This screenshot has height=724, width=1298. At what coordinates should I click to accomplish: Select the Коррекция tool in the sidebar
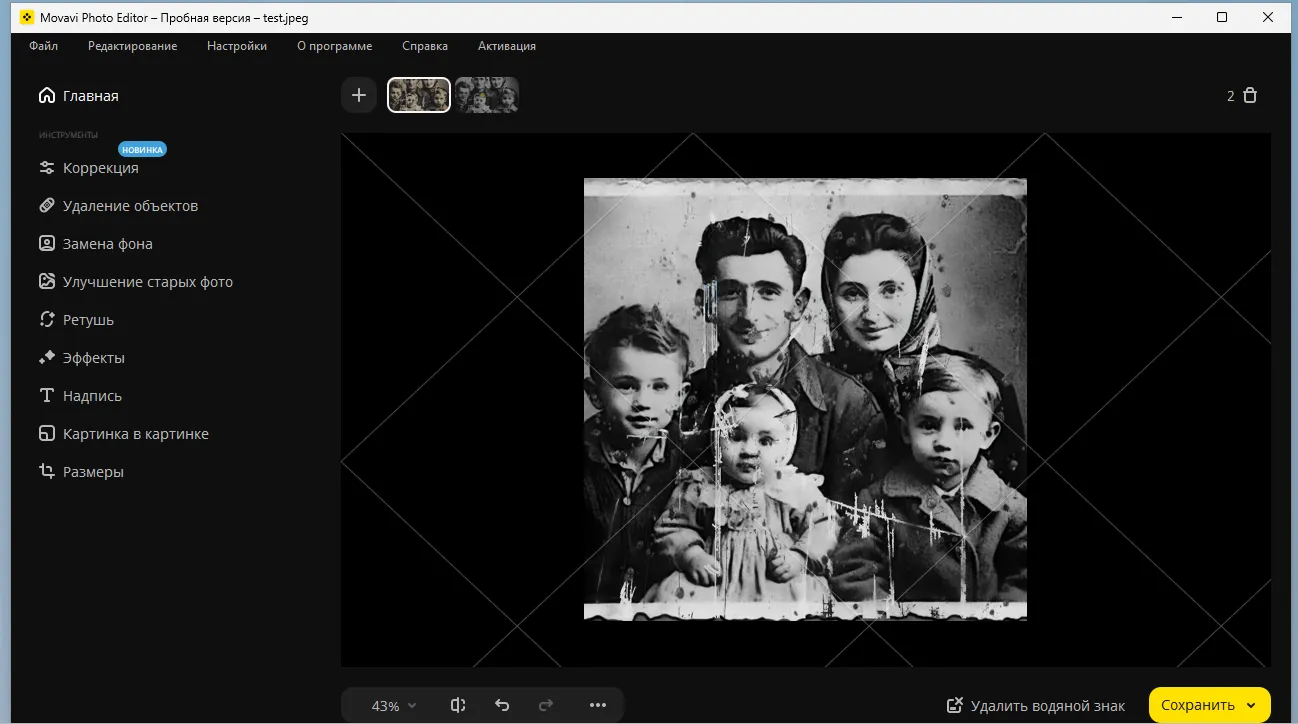100,167
